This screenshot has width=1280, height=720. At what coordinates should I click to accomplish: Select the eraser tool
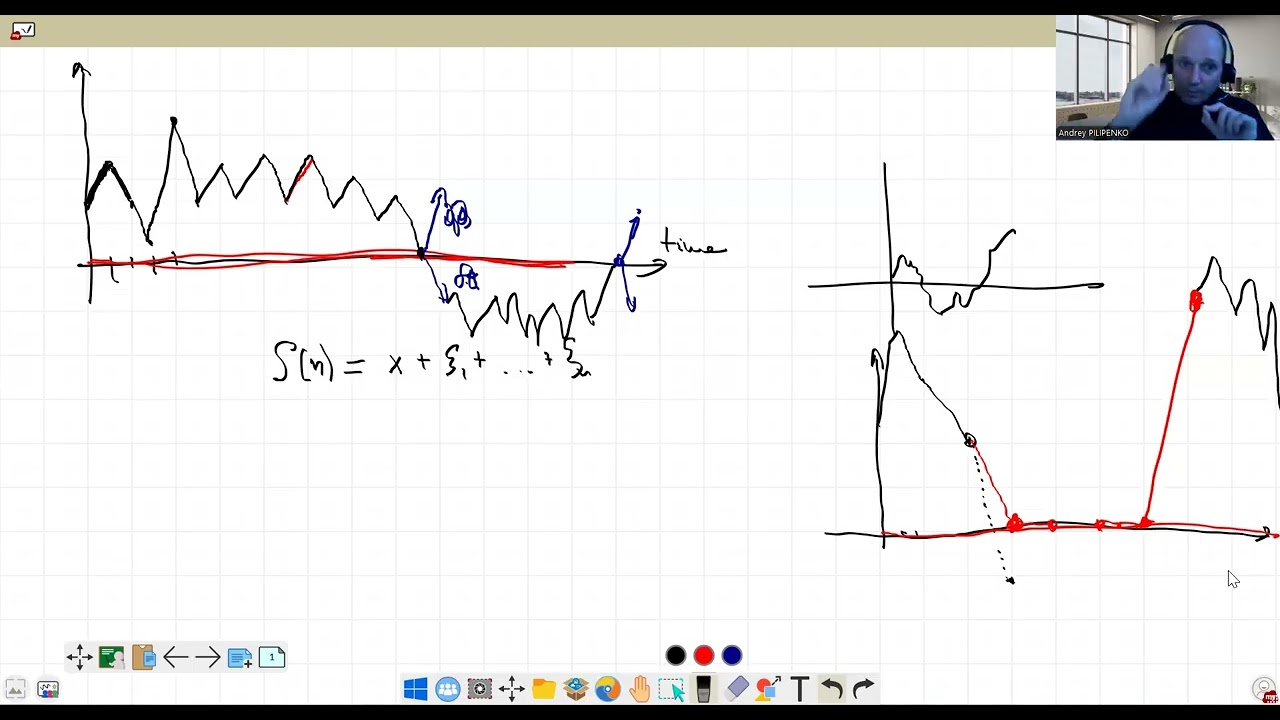(736, 689)
